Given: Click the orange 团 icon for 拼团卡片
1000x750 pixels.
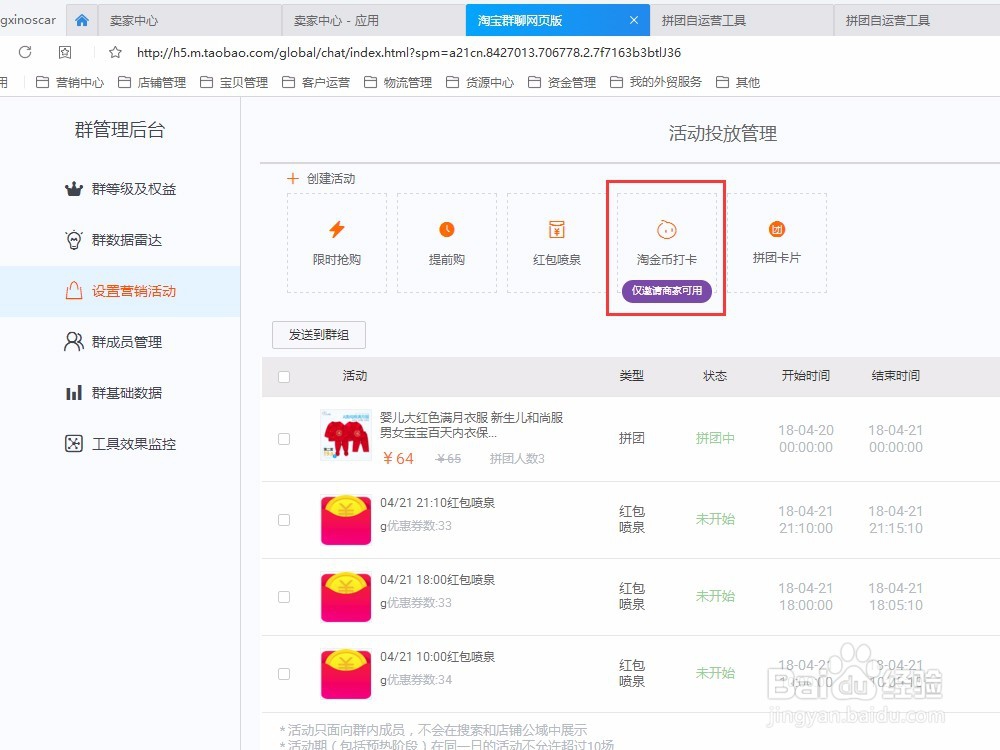Looking at the screenshot, I should pyautogui.click(x=777, y=229).
